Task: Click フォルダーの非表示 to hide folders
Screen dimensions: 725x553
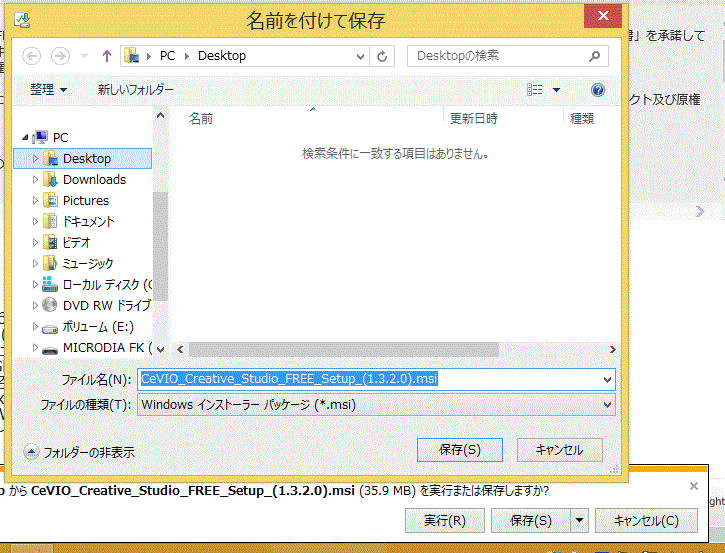Action: 79,452
